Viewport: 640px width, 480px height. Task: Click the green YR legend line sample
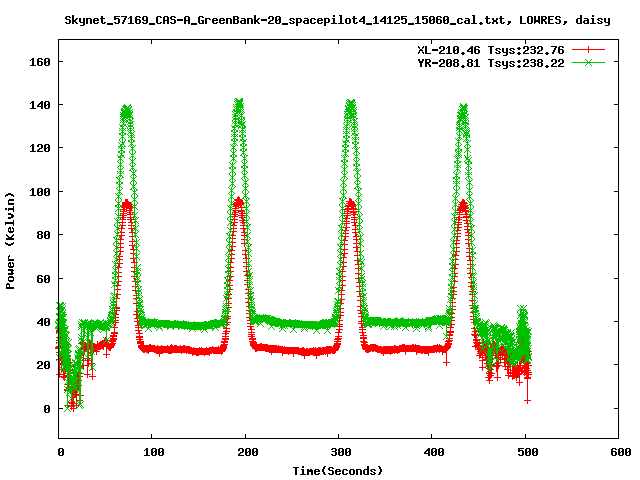588,62
